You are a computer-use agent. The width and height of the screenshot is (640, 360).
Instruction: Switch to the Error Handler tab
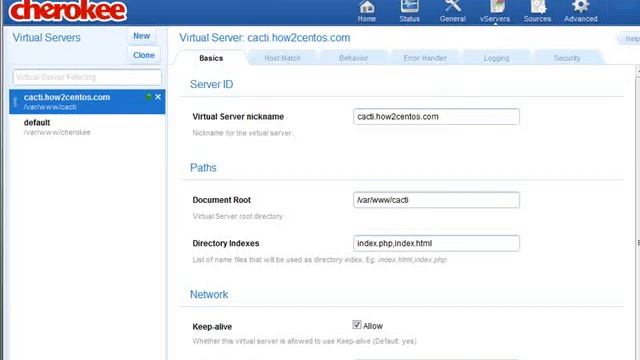[425, 58]
